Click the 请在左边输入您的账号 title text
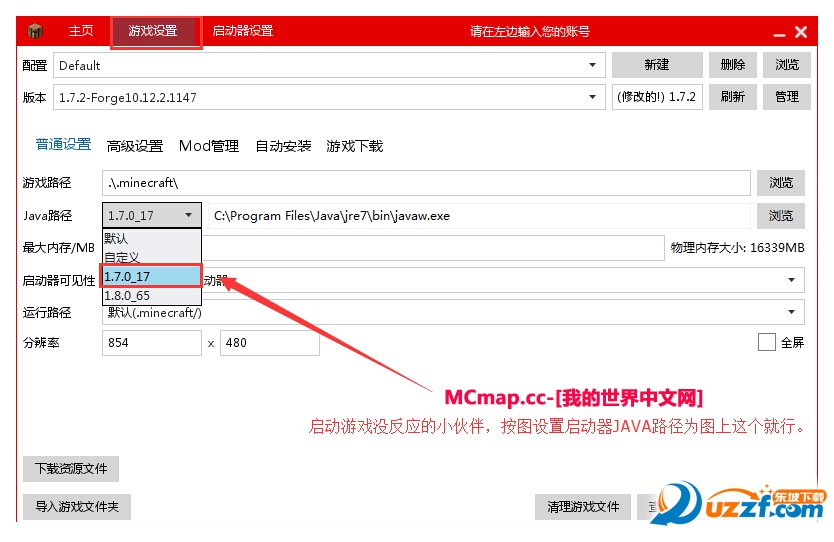 click(x=530, y=31)
